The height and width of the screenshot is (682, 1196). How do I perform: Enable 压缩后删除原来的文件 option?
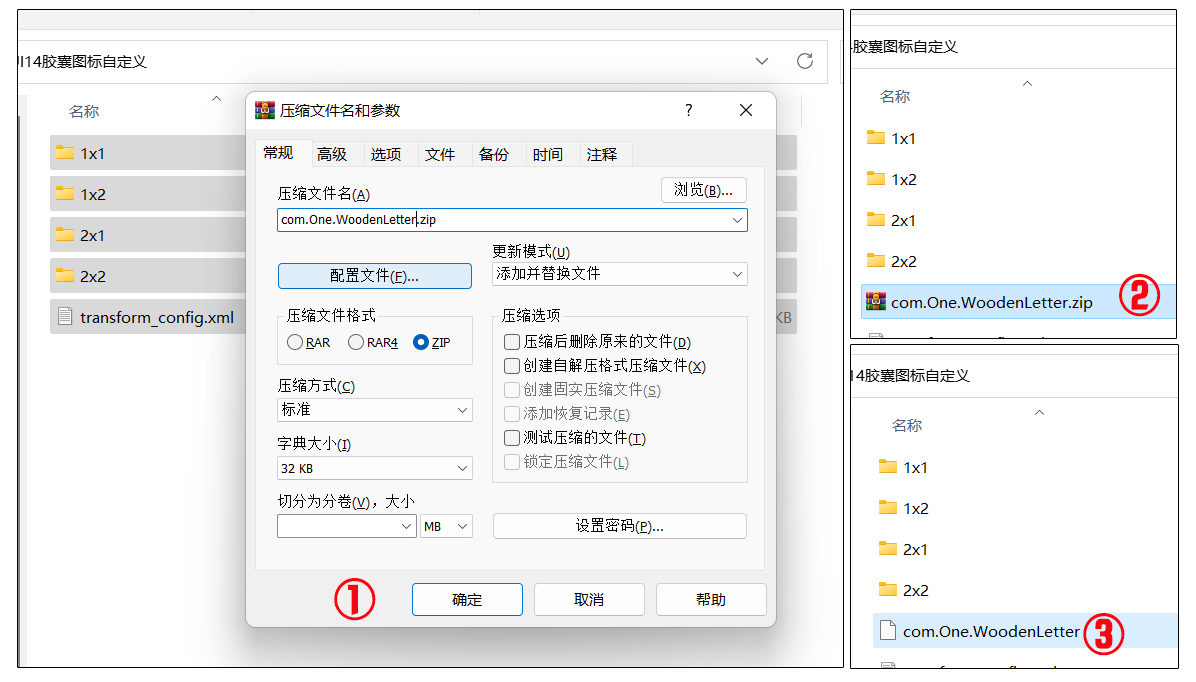[512, 344]
